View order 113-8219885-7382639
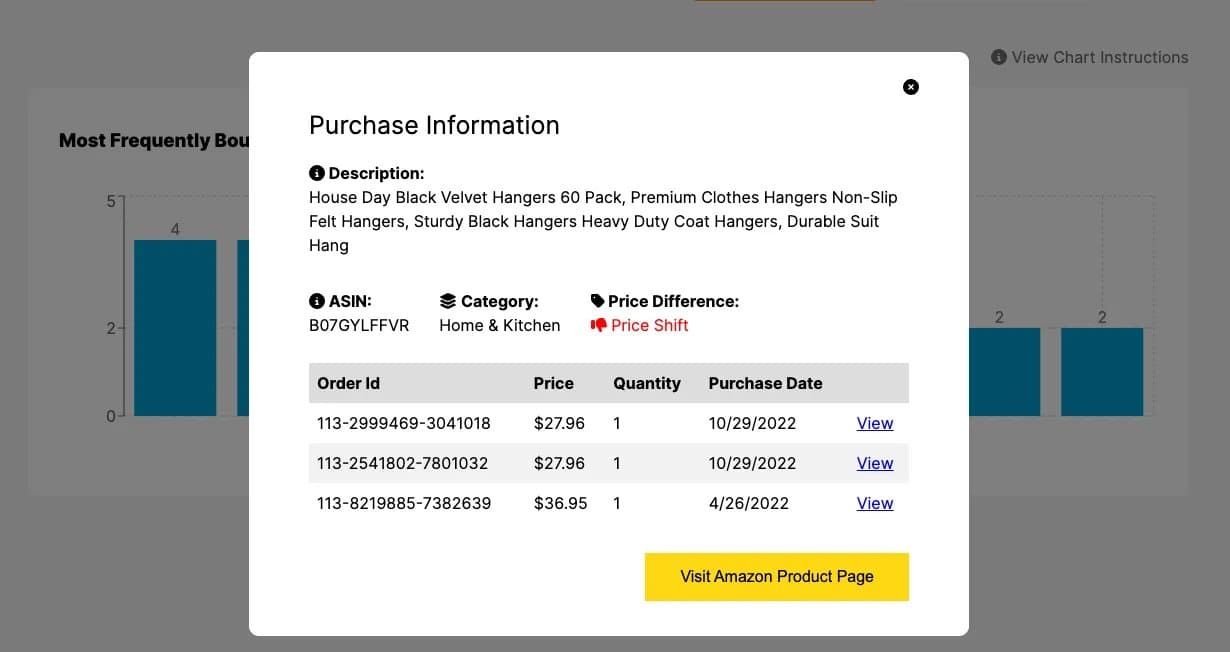 click(x=875, y=503)
